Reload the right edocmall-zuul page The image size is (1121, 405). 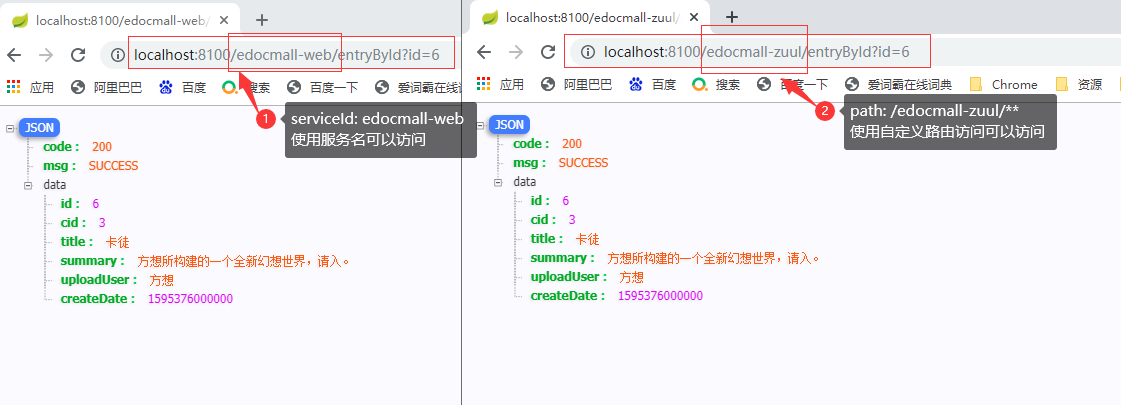click(548, 52)
